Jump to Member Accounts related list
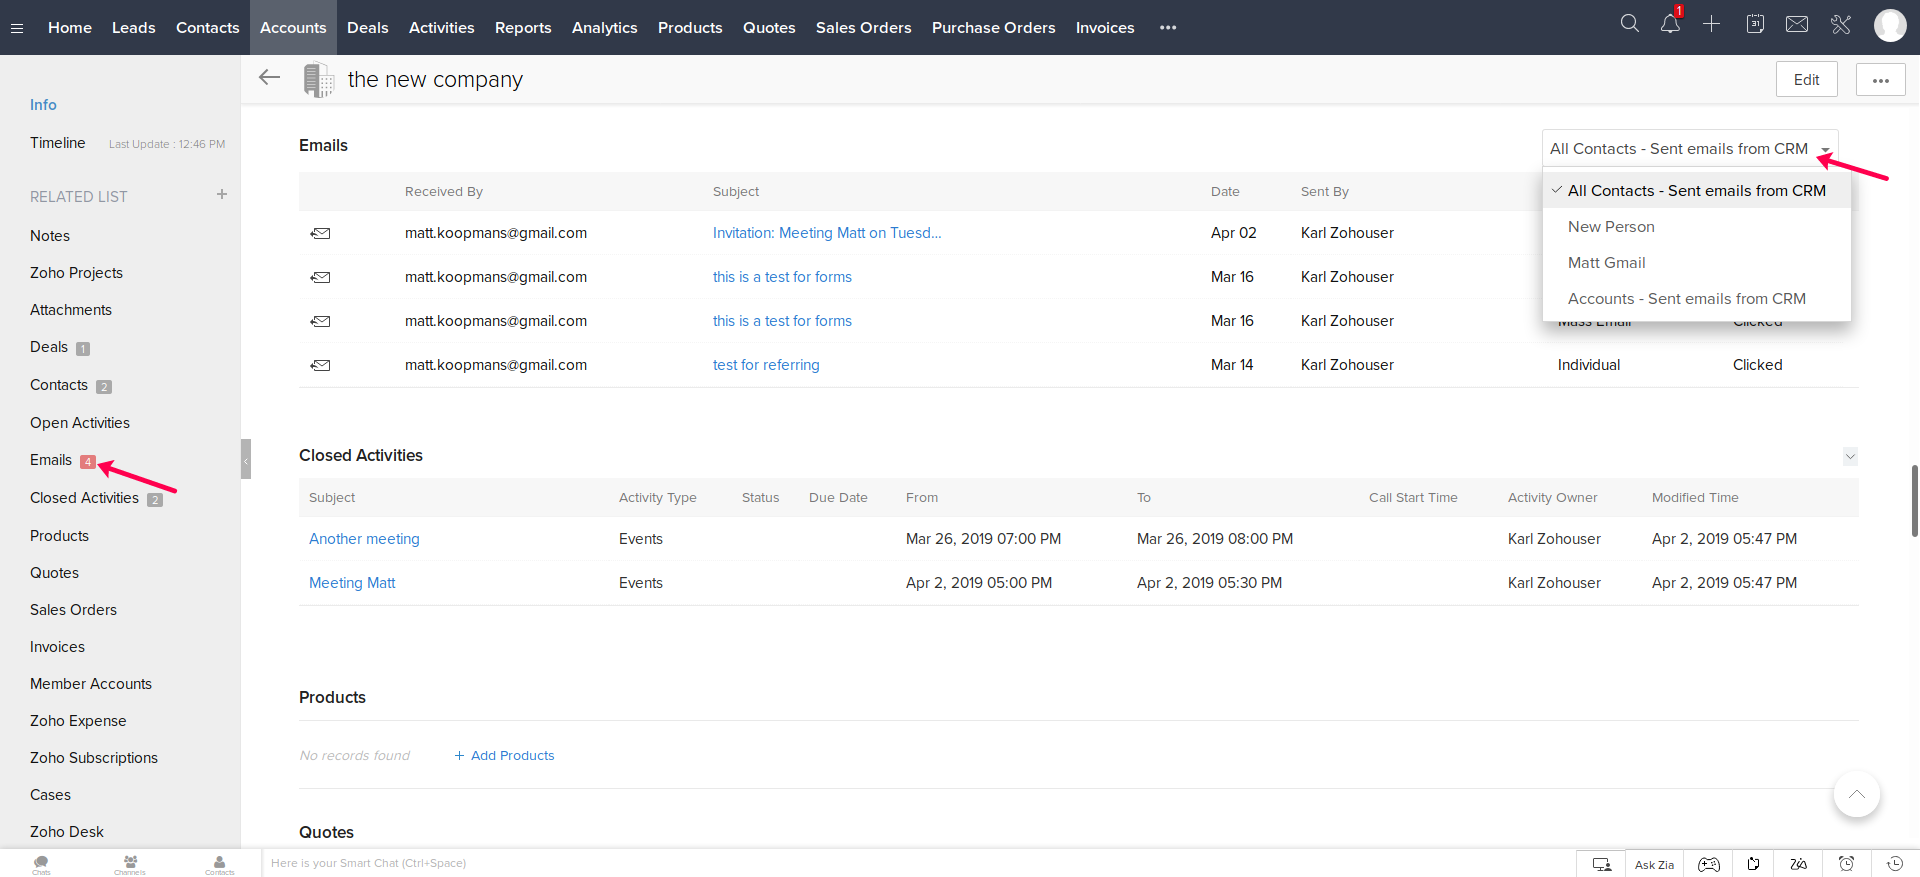 coord(91,684)
